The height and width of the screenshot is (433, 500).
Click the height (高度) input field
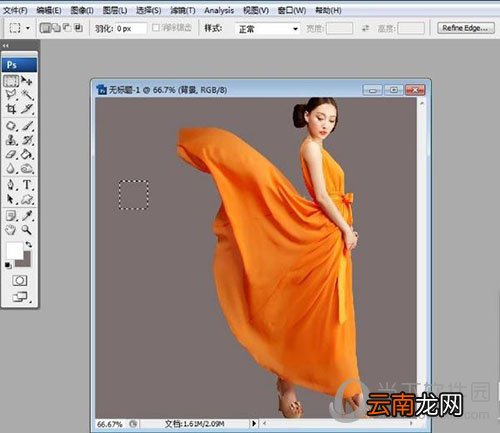411,28
